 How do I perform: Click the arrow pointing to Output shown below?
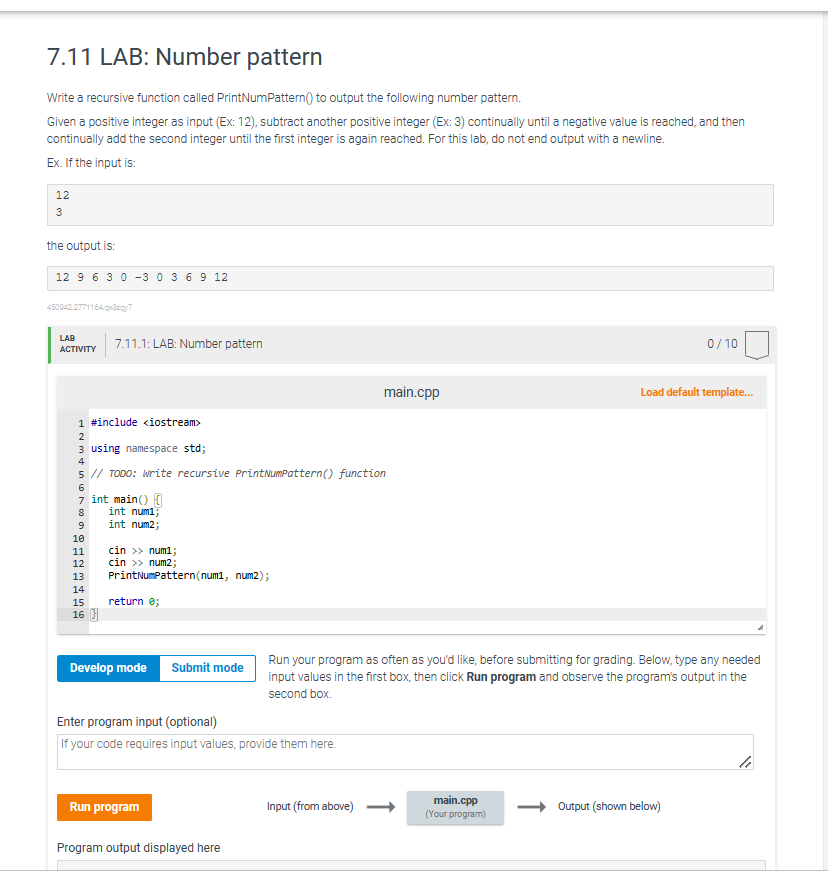(x=532, y=806)
